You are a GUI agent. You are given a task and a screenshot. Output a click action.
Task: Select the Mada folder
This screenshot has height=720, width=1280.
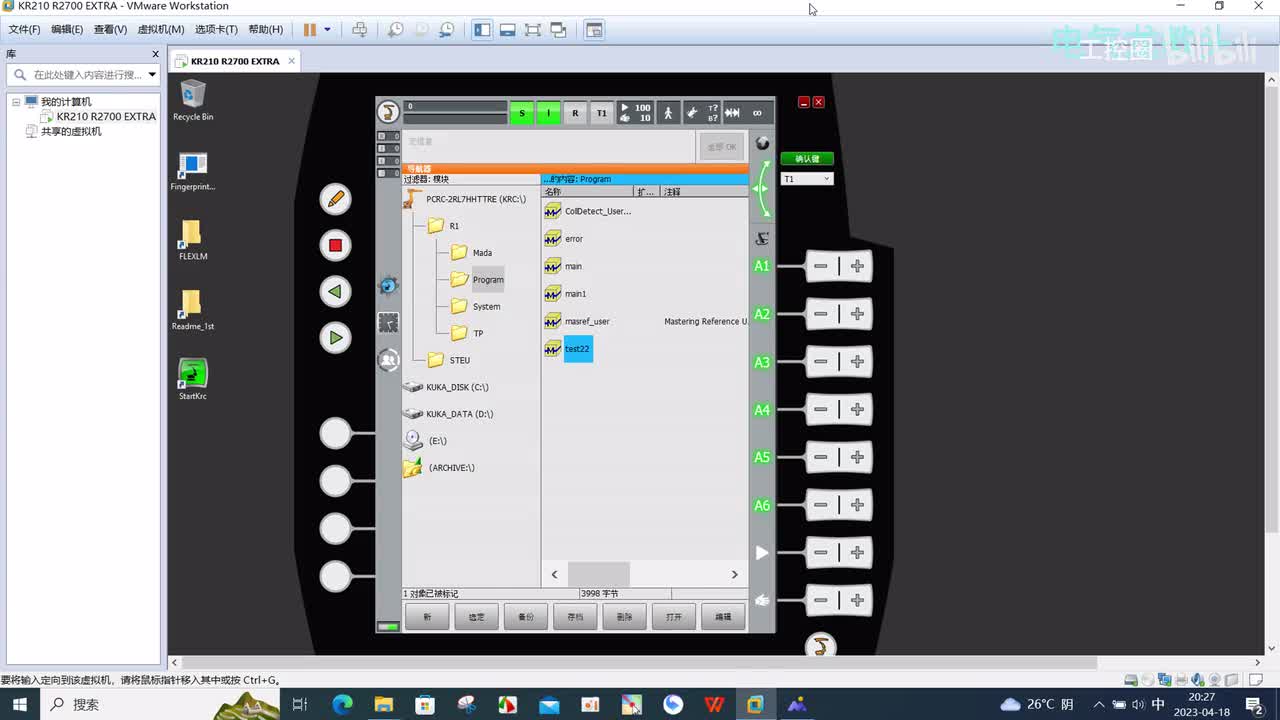click(471, 253)
